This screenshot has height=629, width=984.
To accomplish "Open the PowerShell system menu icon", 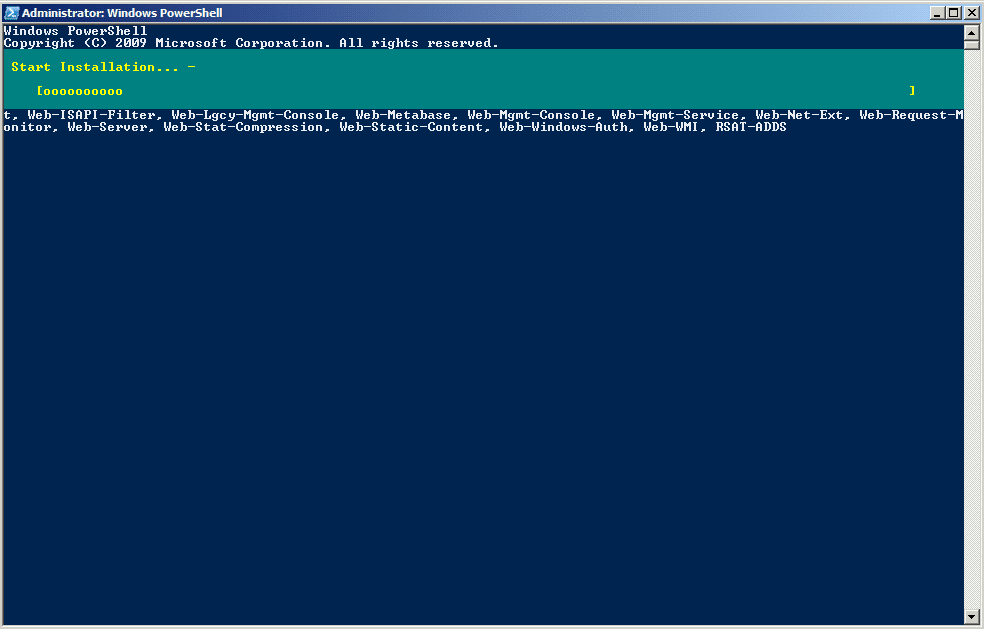I will coord(11,13).
